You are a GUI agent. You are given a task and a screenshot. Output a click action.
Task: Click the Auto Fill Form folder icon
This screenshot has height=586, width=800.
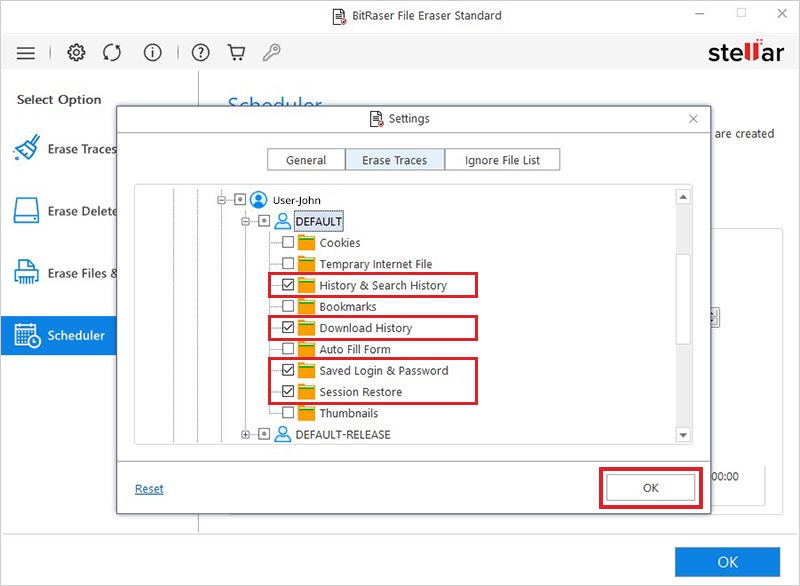point(306,349)
